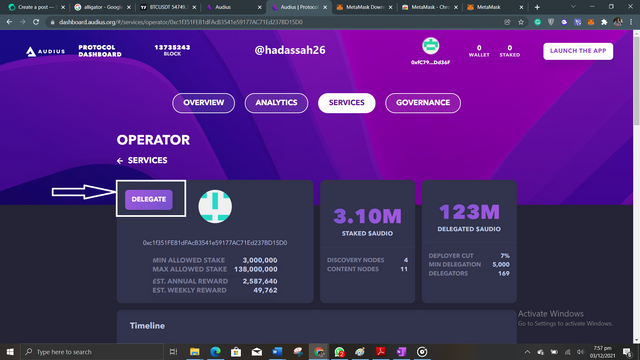The image size is (640, 360).
Task: Launch Microsoft Edge from the taskbar
Action: pos(216,351)
